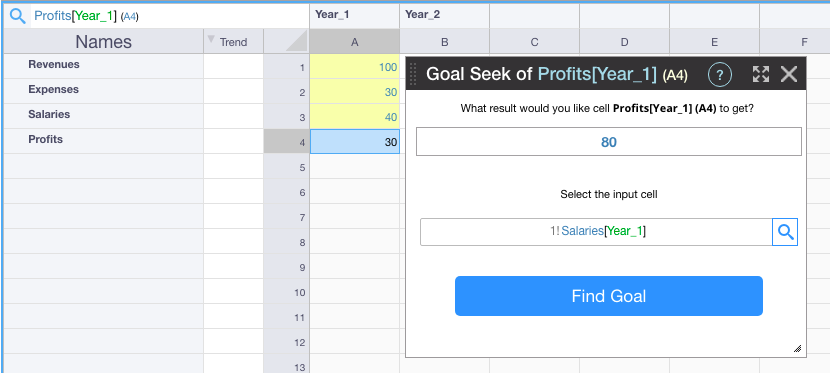Click the select-all corner triangle
Screen dimensions: 830x373
coord(296,41)
